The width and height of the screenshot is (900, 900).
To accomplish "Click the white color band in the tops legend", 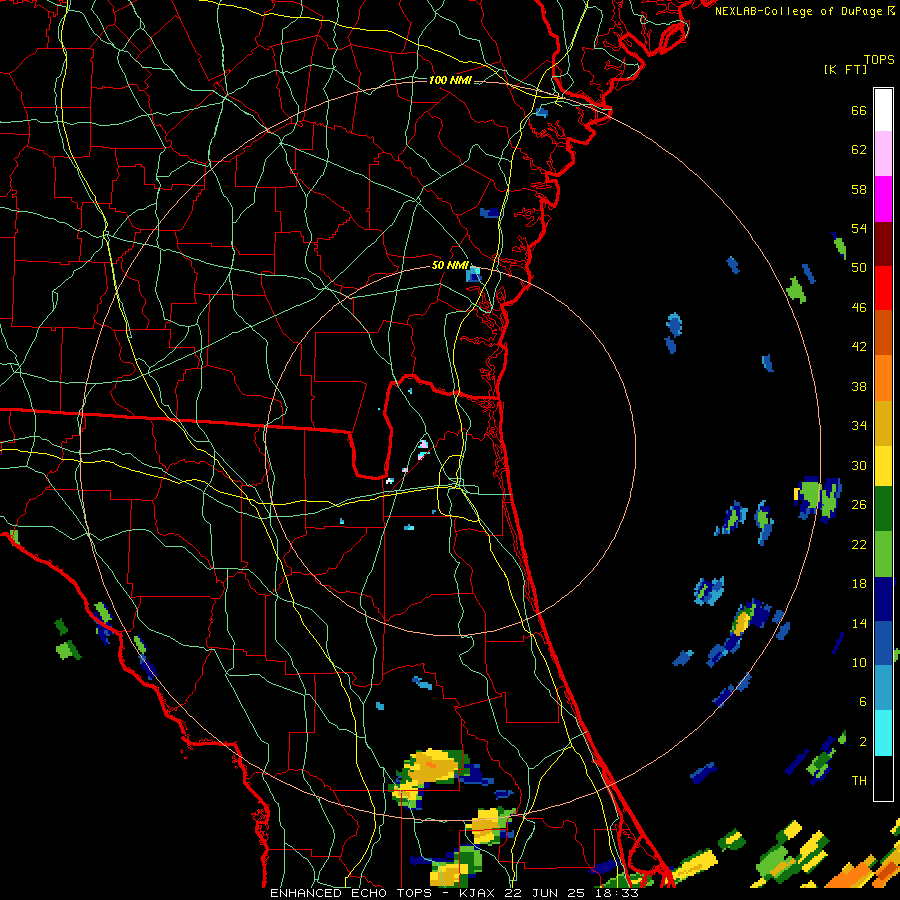I will coord(883,110).
